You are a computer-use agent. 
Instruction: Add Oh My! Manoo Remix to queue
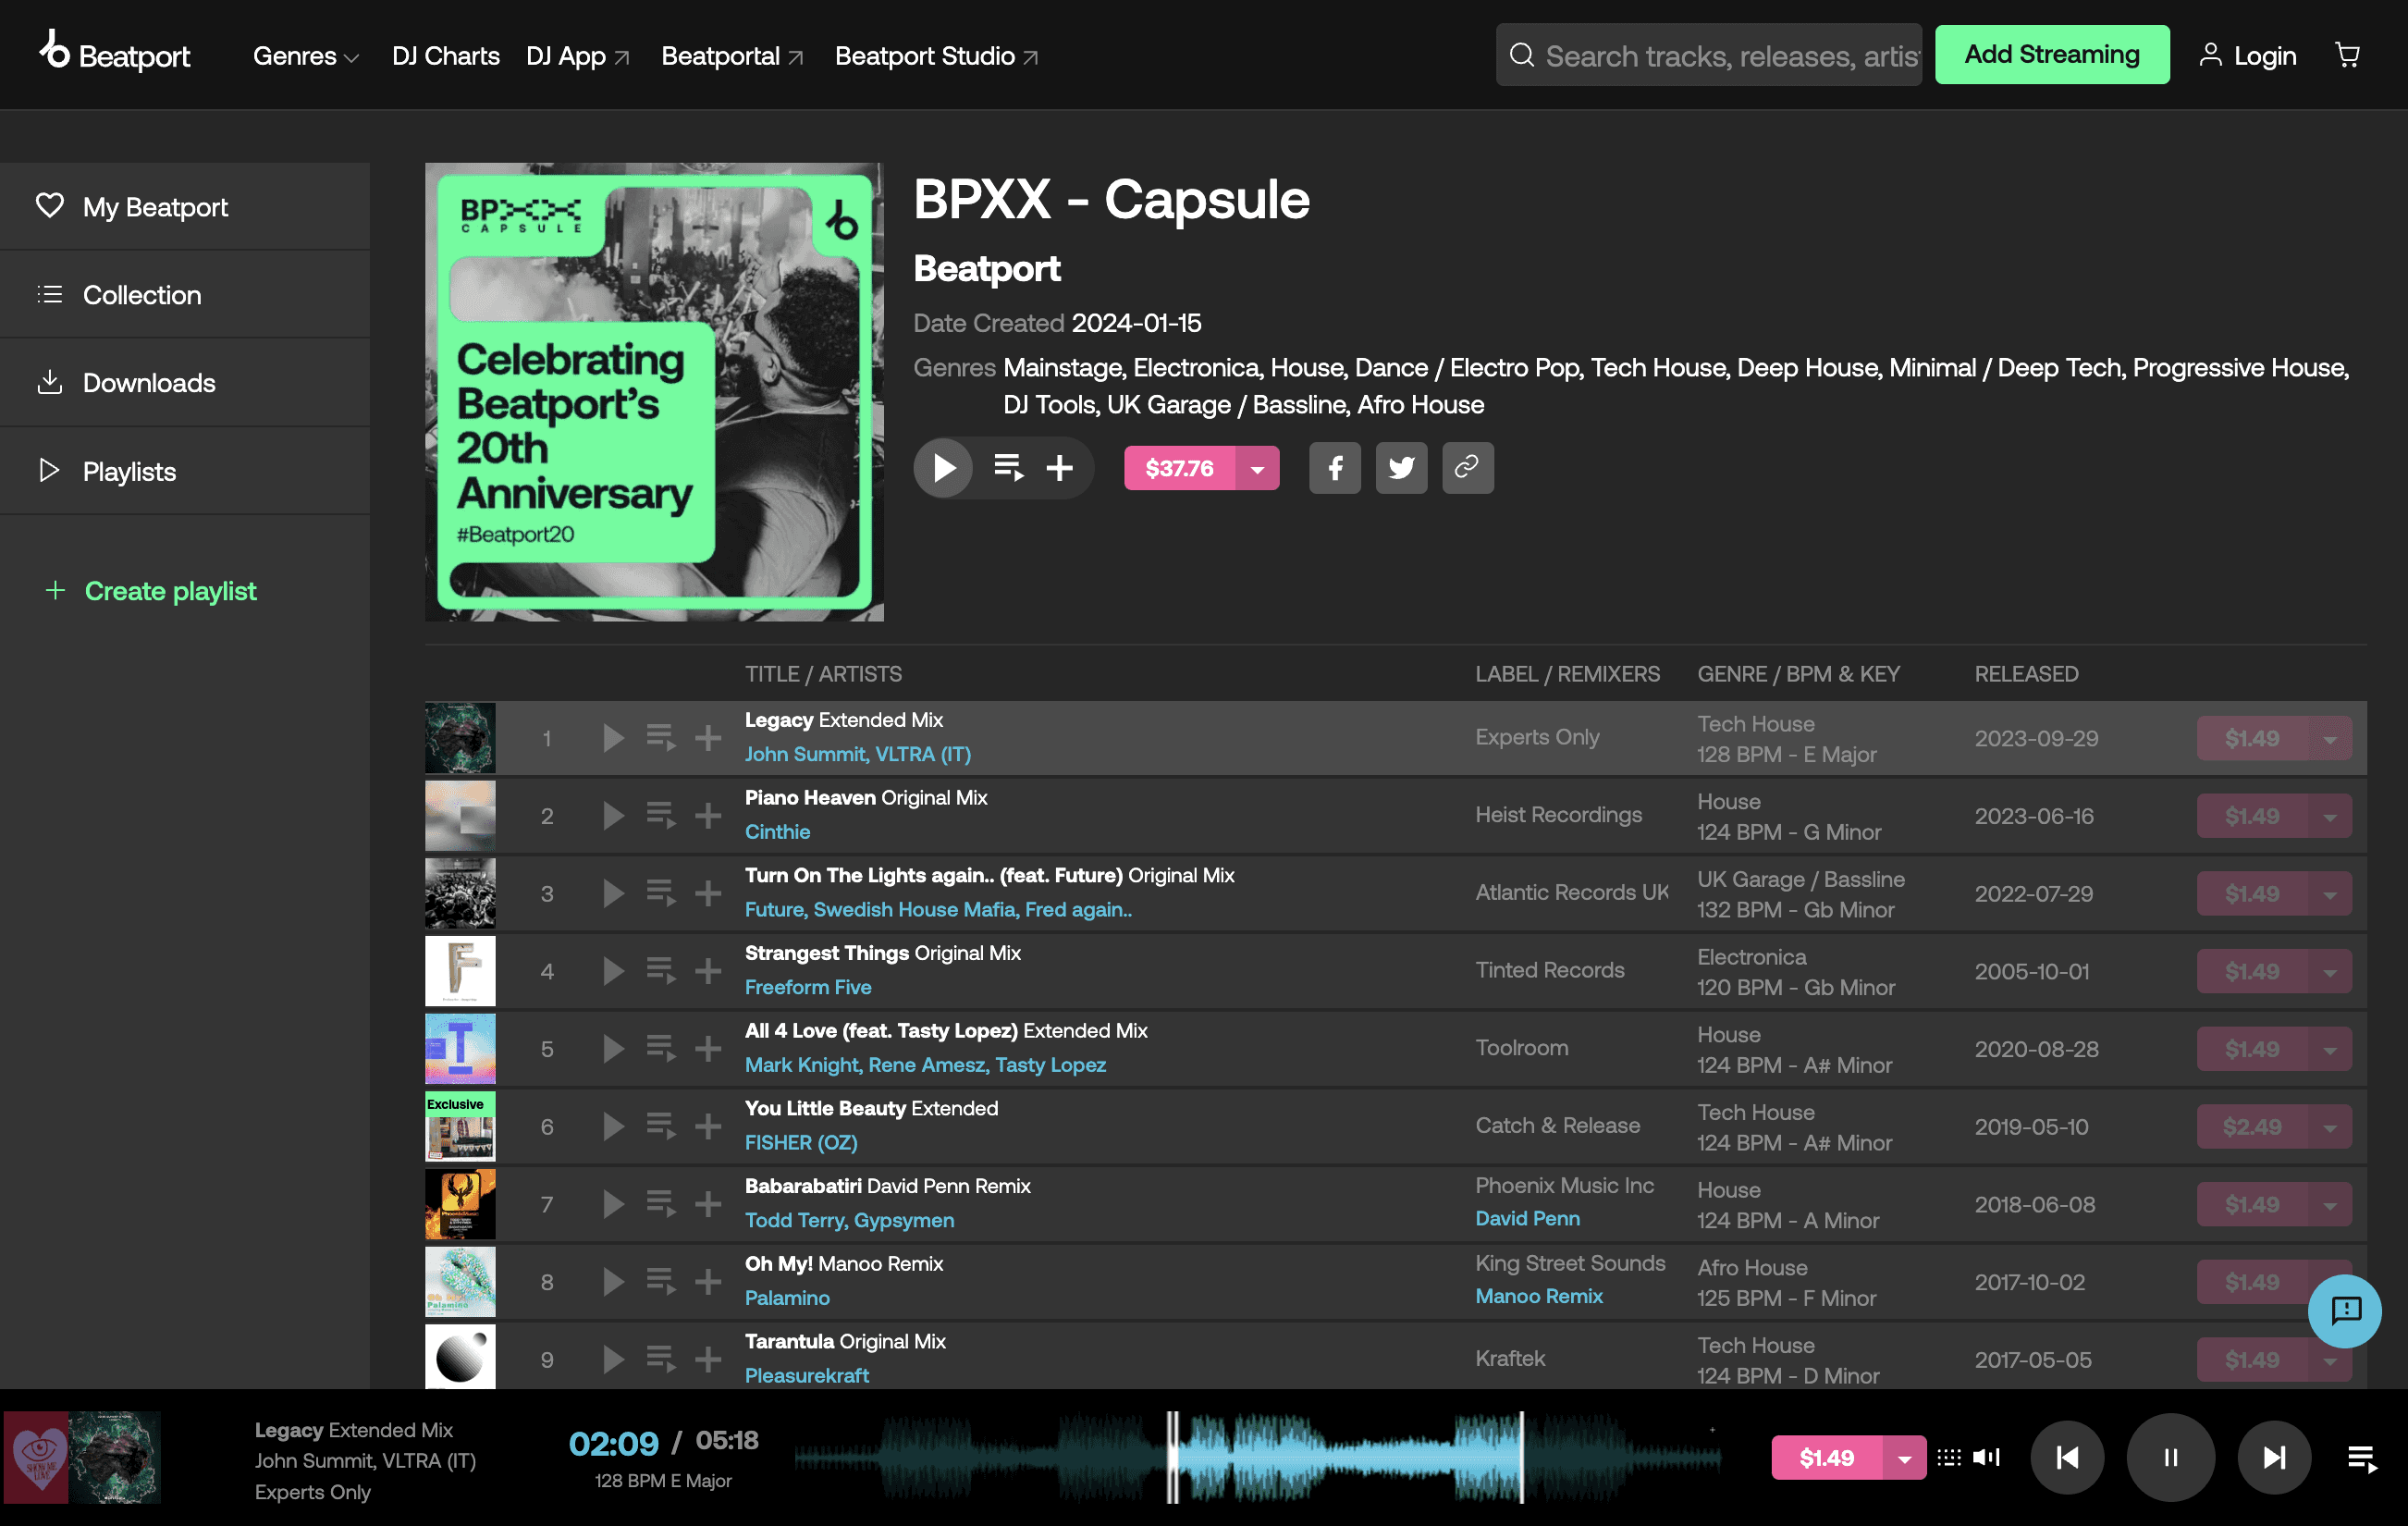(660, 1282)
